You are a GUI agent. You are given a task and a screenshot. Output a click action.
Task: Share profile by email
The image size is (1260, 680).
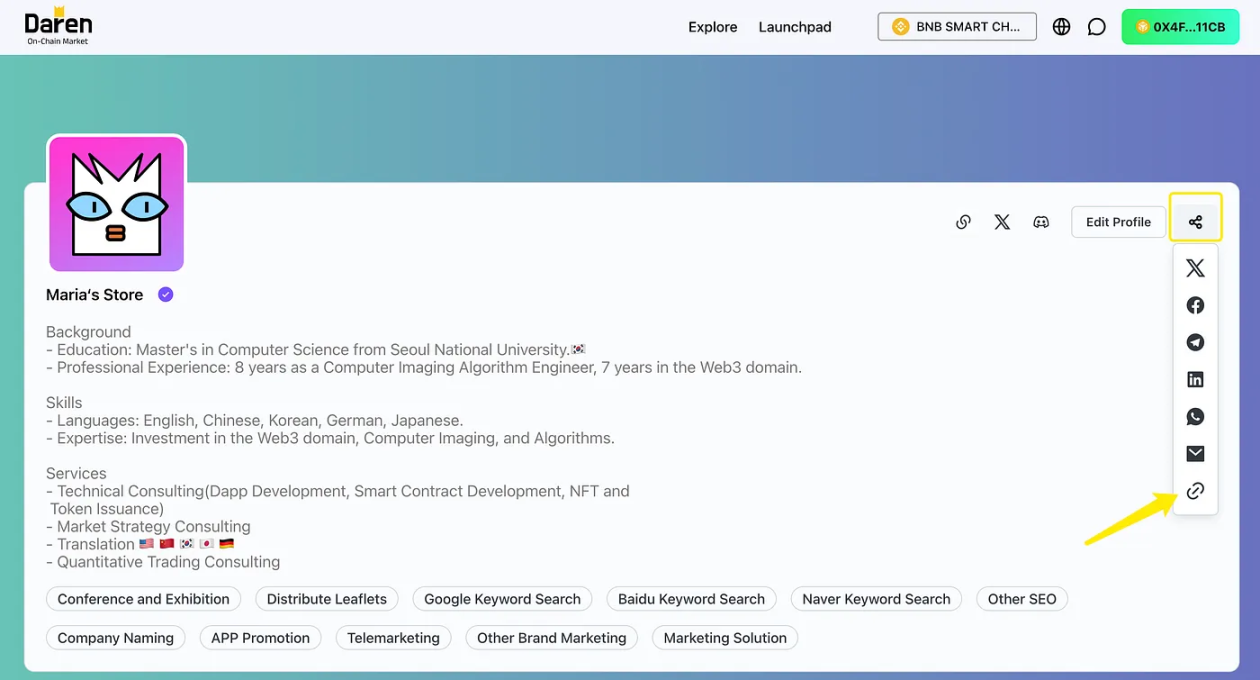pos(1195,454)
